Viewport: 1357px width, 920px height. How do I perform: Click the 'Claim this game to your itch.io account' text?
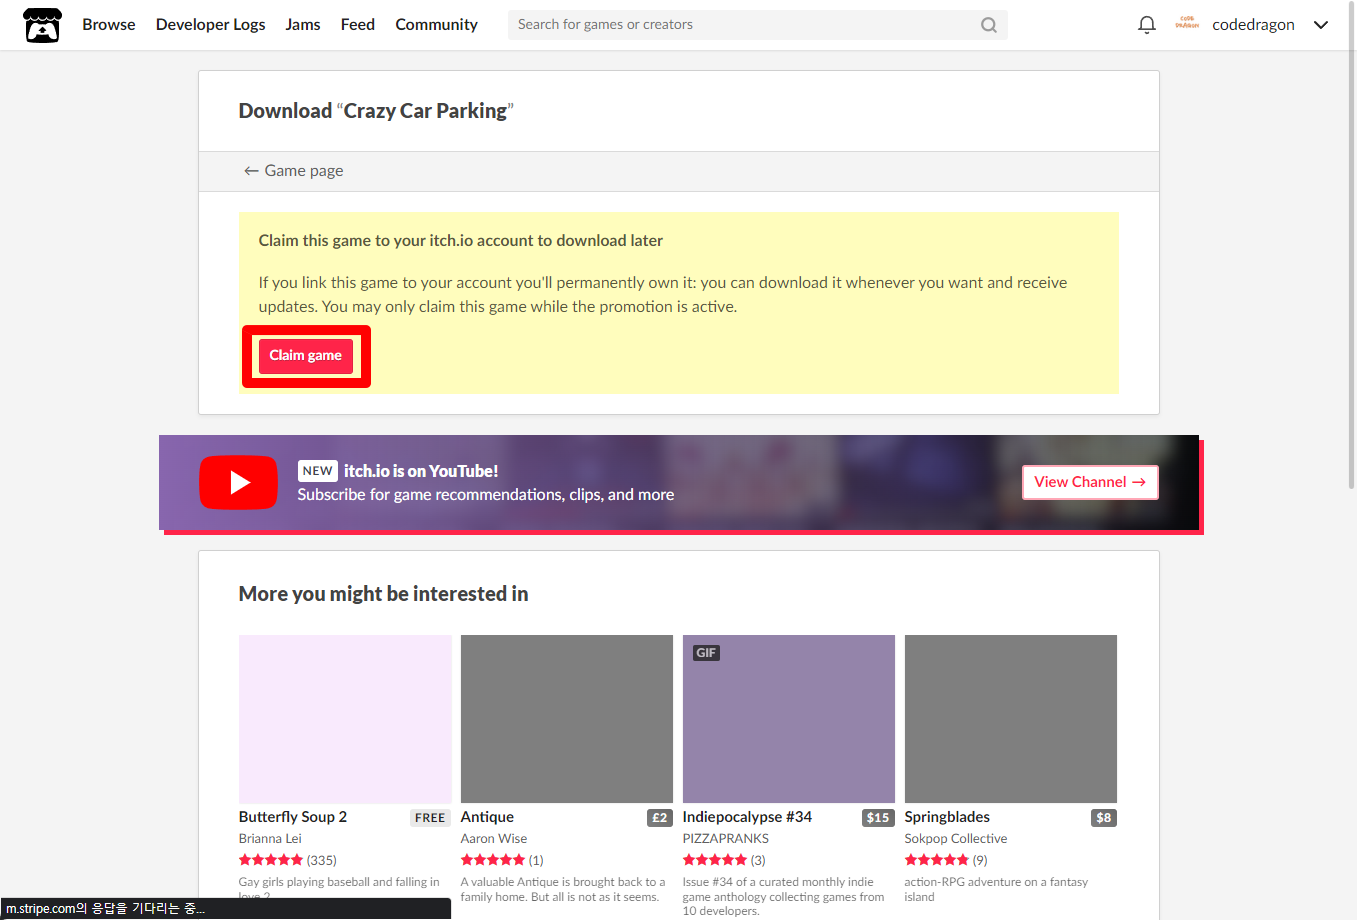pos(461,241)
